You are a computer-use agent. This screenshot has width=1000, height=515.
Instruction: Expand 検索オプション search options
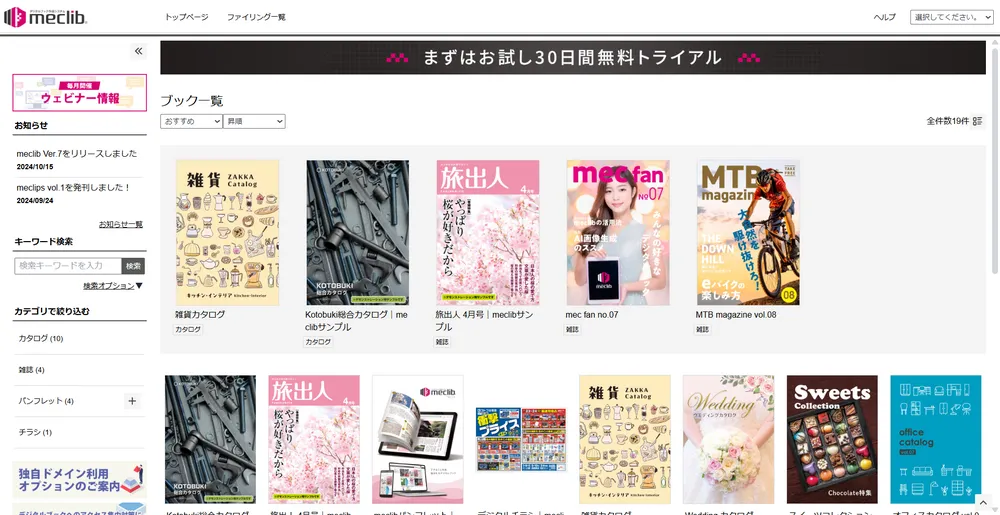click(113, 286)
